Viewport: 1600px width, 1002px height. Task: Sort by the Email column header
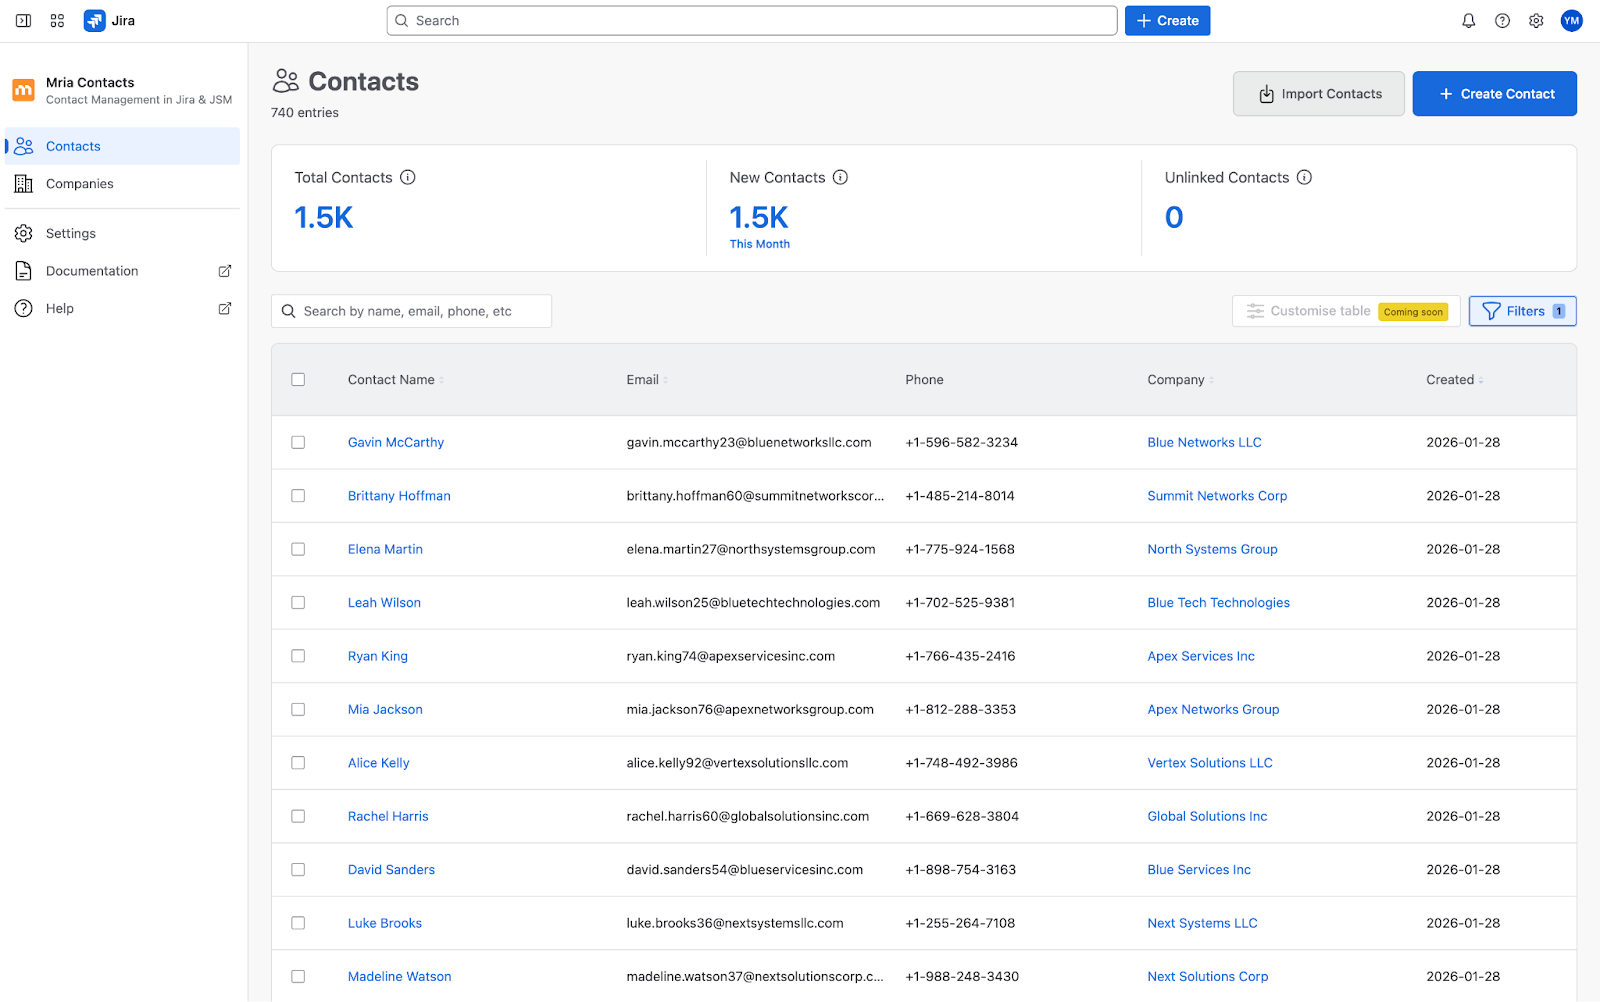(x=647, y=380)
